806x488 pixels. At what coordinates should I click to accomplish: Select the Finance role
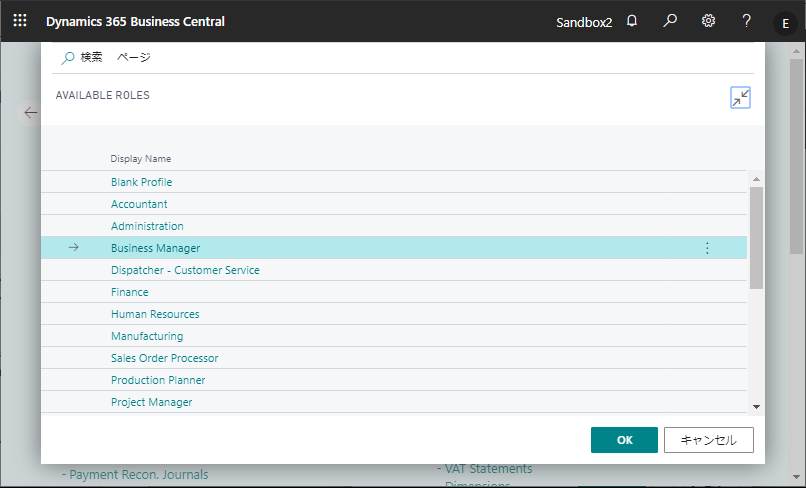pyautogui.click(x=130, y=292)
